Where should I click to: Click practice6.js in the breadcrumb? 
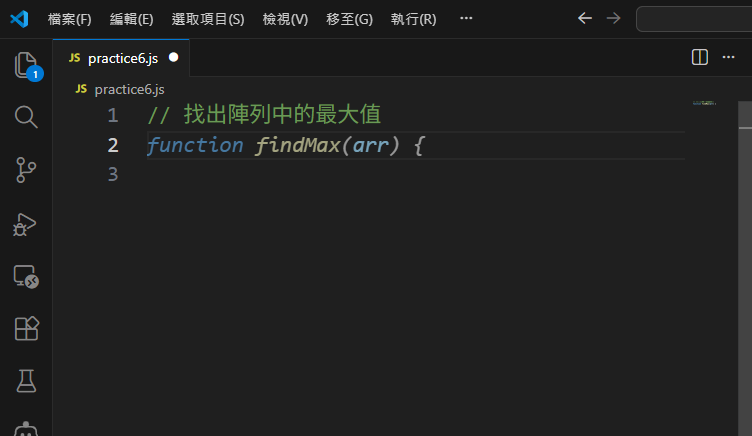[x=129, y=89]
